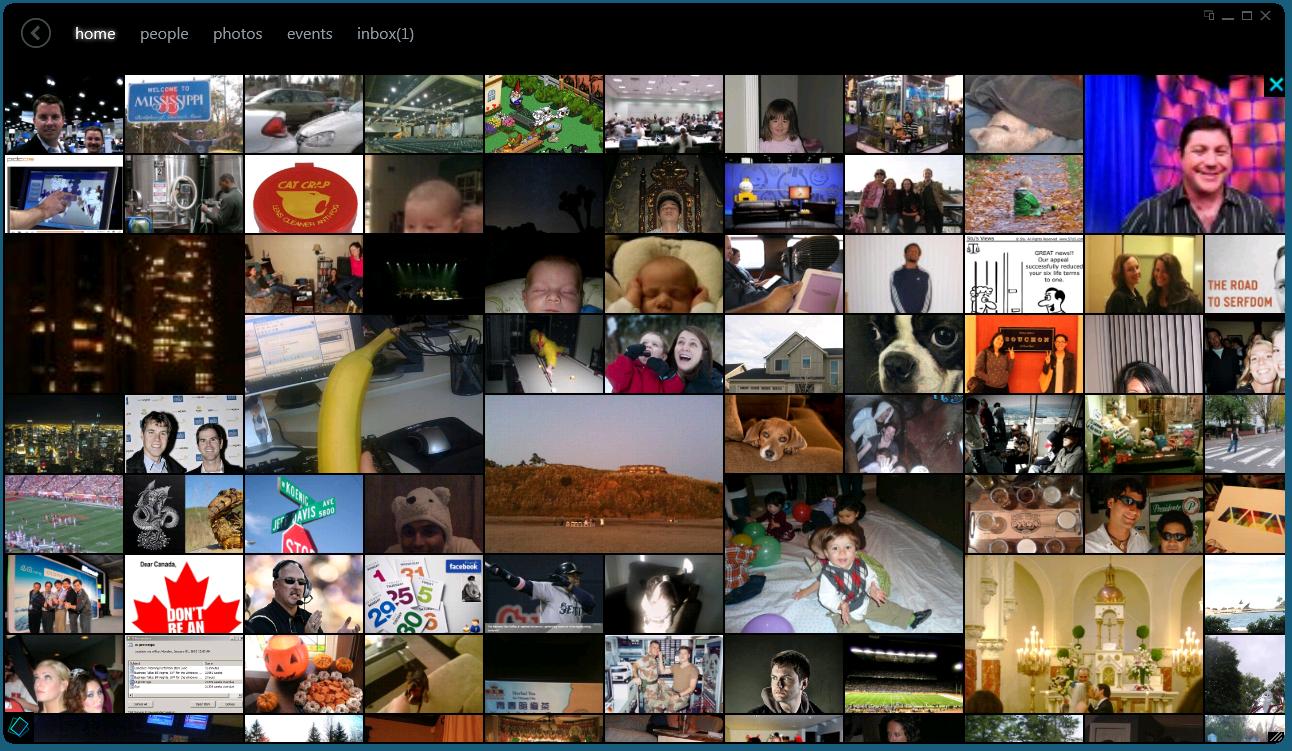Image resolution: width=1292 pixels, height=751 pixels.
Task: Open the beagle lying on couch photo
Action: pyautogui.click(x=784, y=434)
